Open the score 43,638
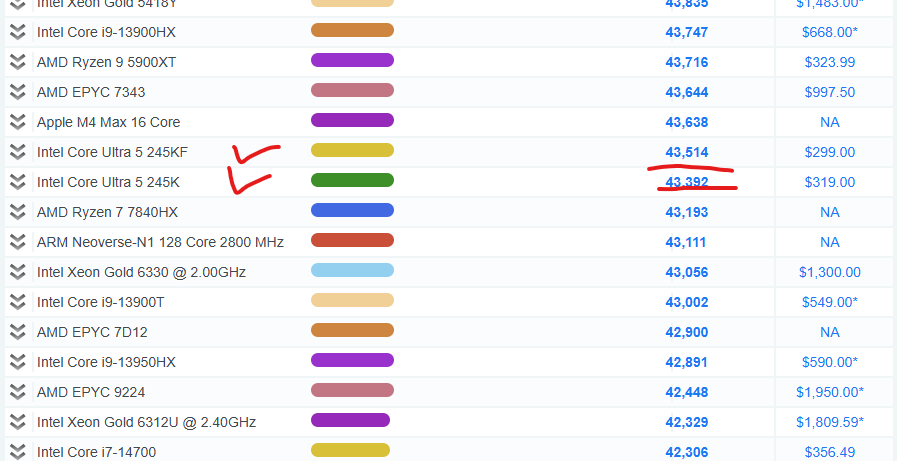This screenshot has width=897, height=461. 686,122
